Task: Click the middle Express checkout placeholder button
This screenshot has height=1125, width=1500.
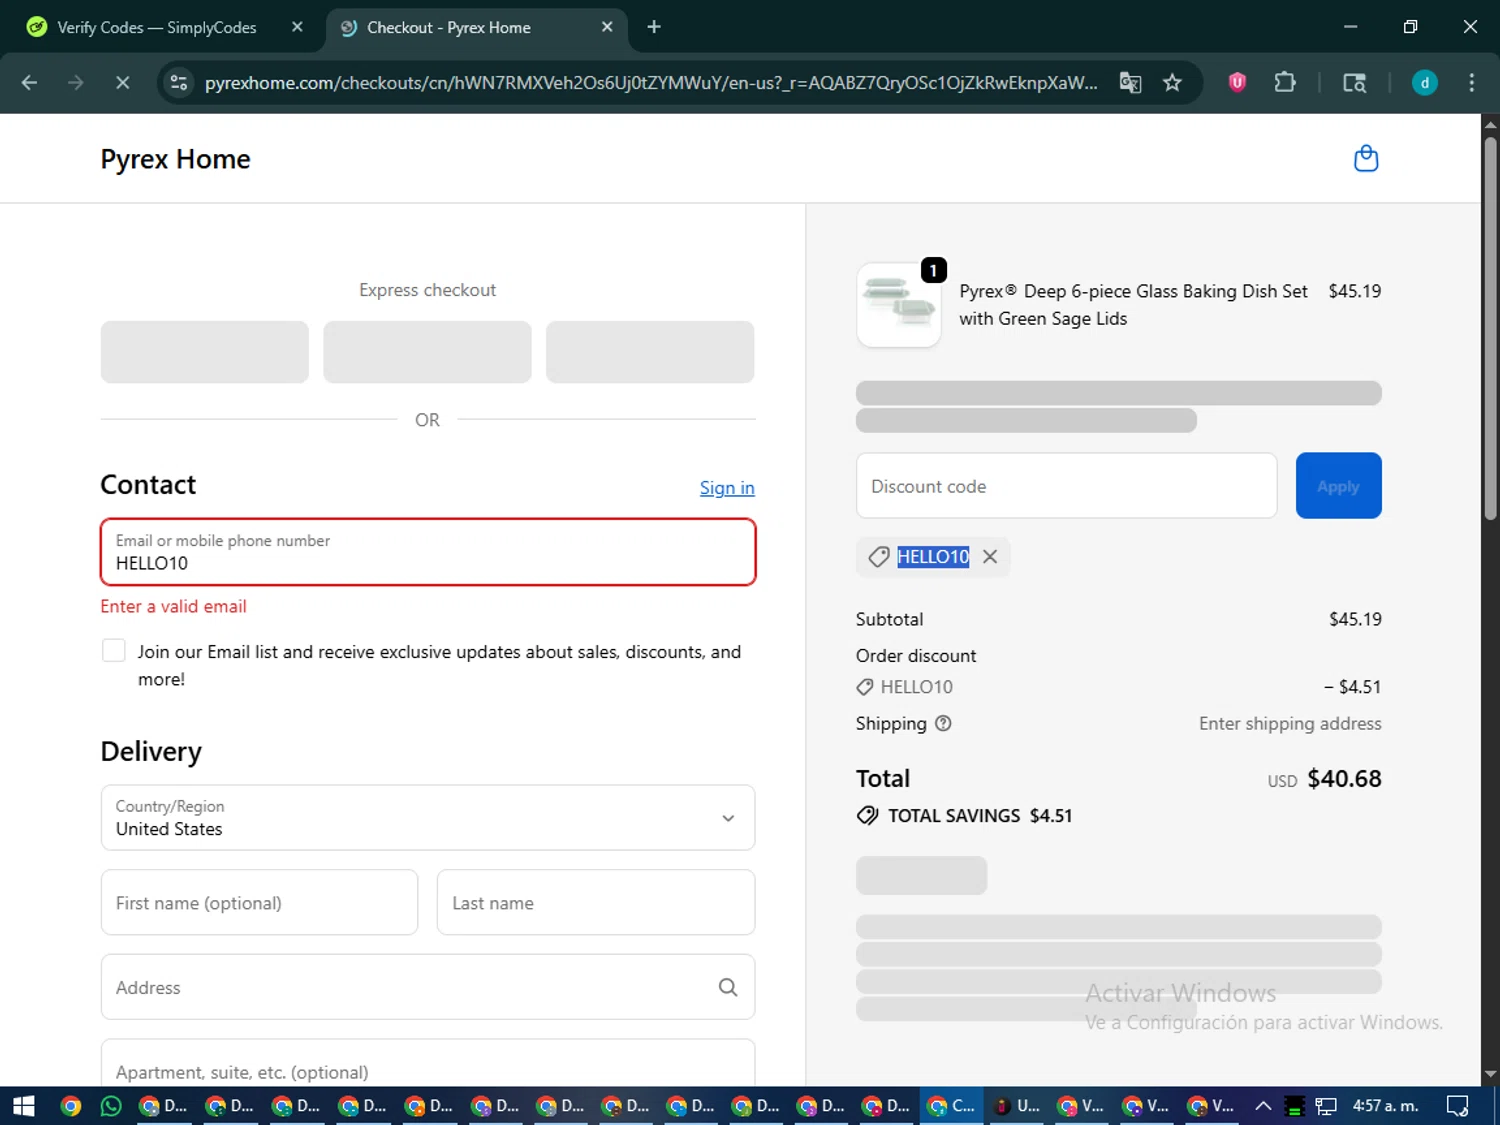Action: tap(427, 352)
